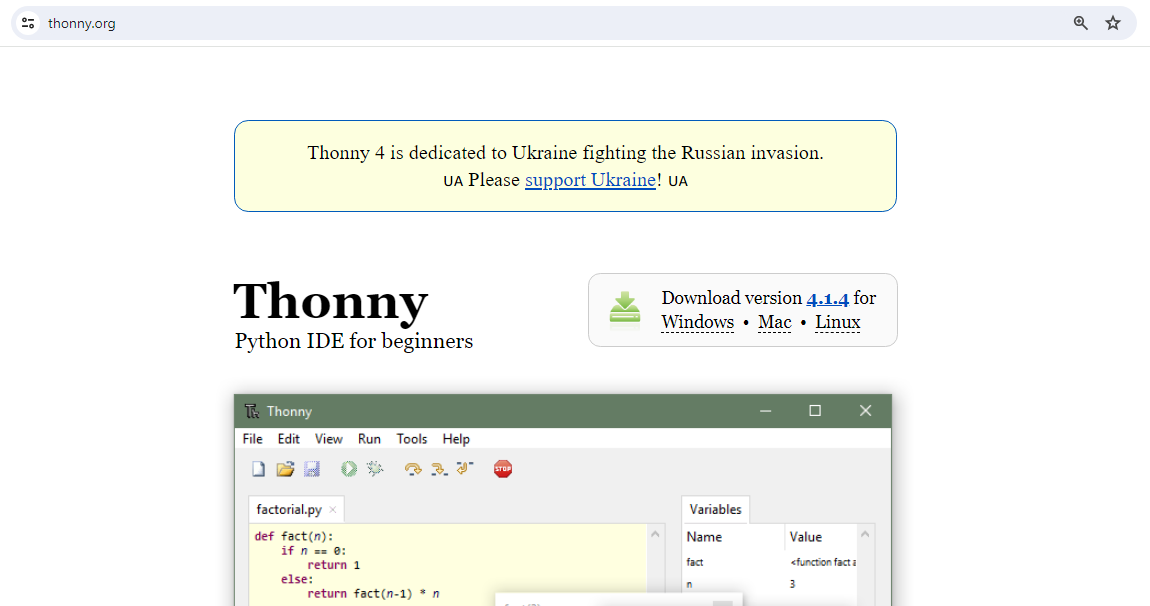Open the Tools menu in Thonny
1150x606 pixels.
point(411,439)
